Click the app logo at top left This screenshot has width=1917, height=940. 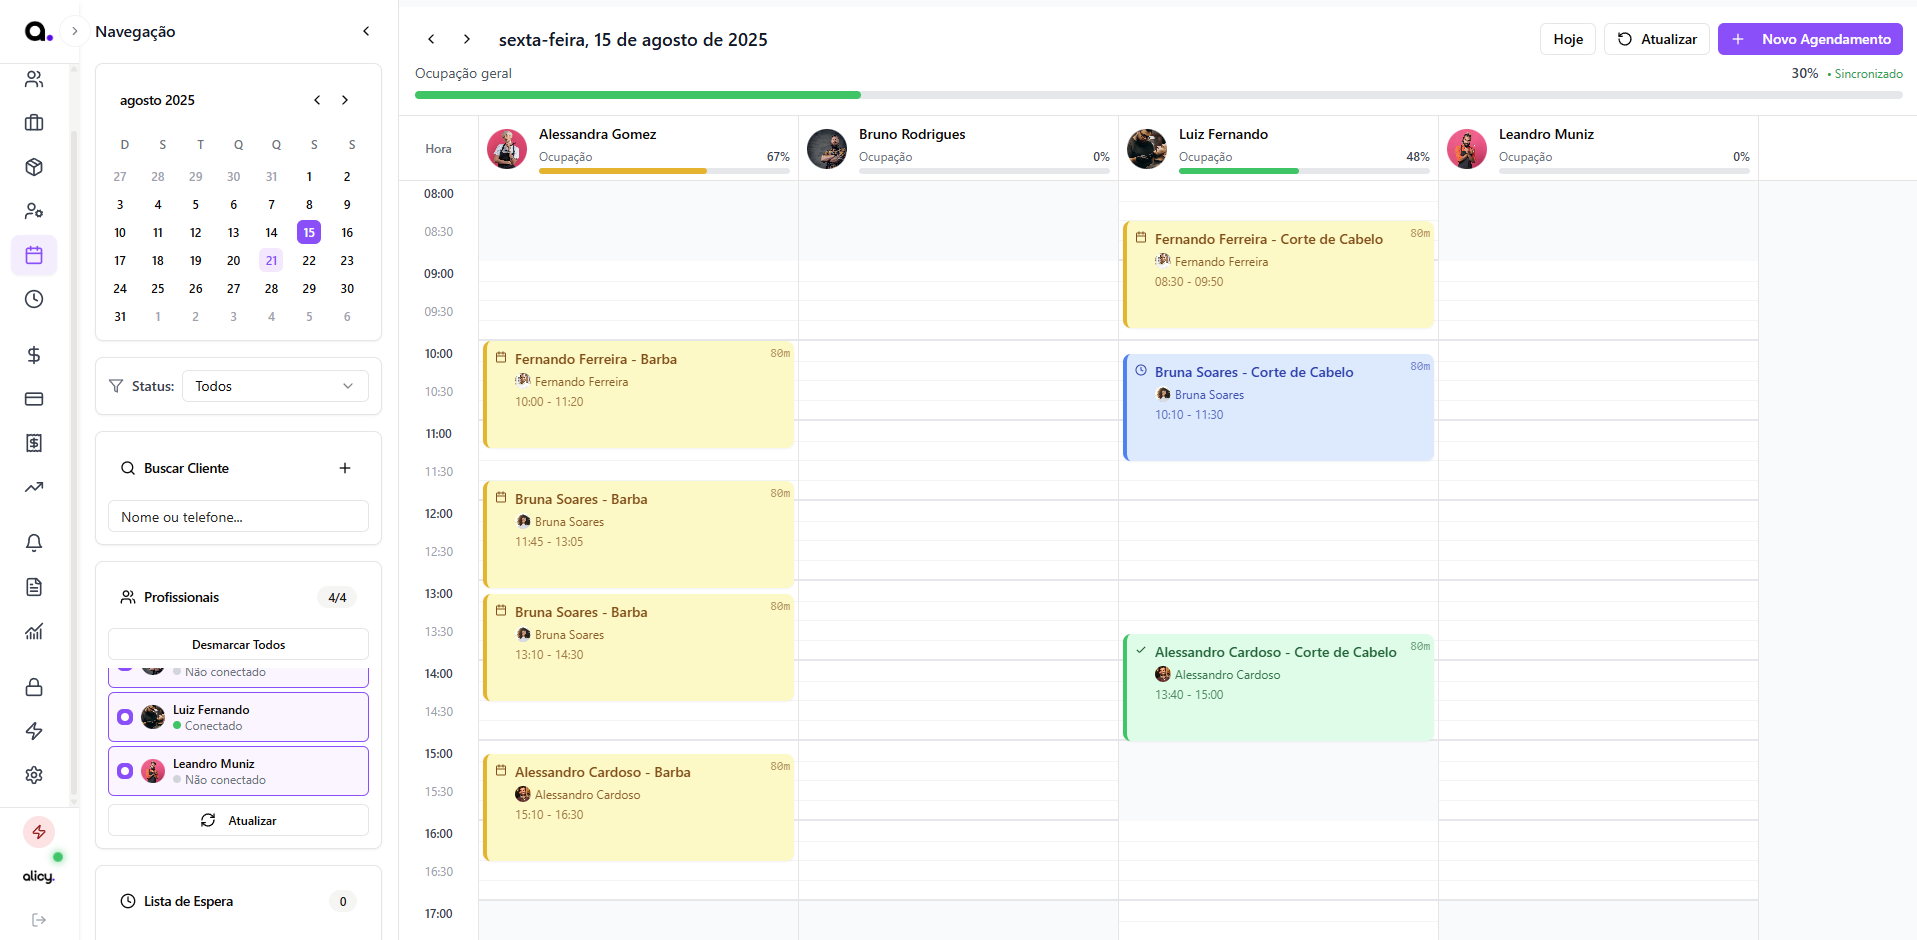pyautogui.click(x=38, y=32)
